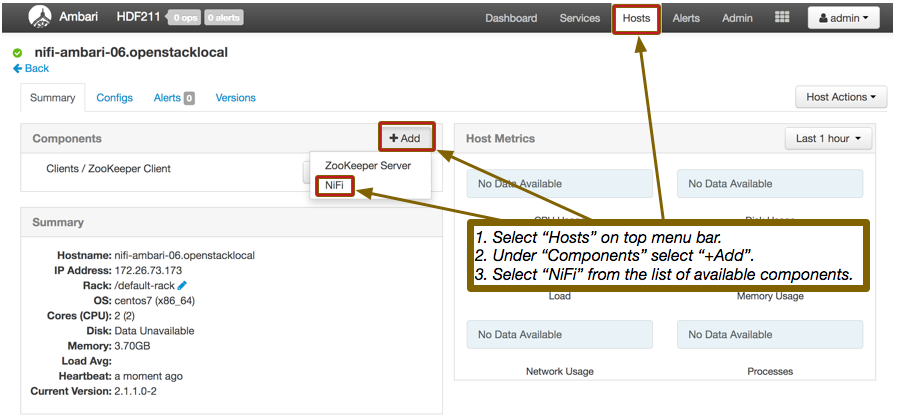
Task: Open the apps grid view icon
Action: pyautogui.click(x=782, y=18)
